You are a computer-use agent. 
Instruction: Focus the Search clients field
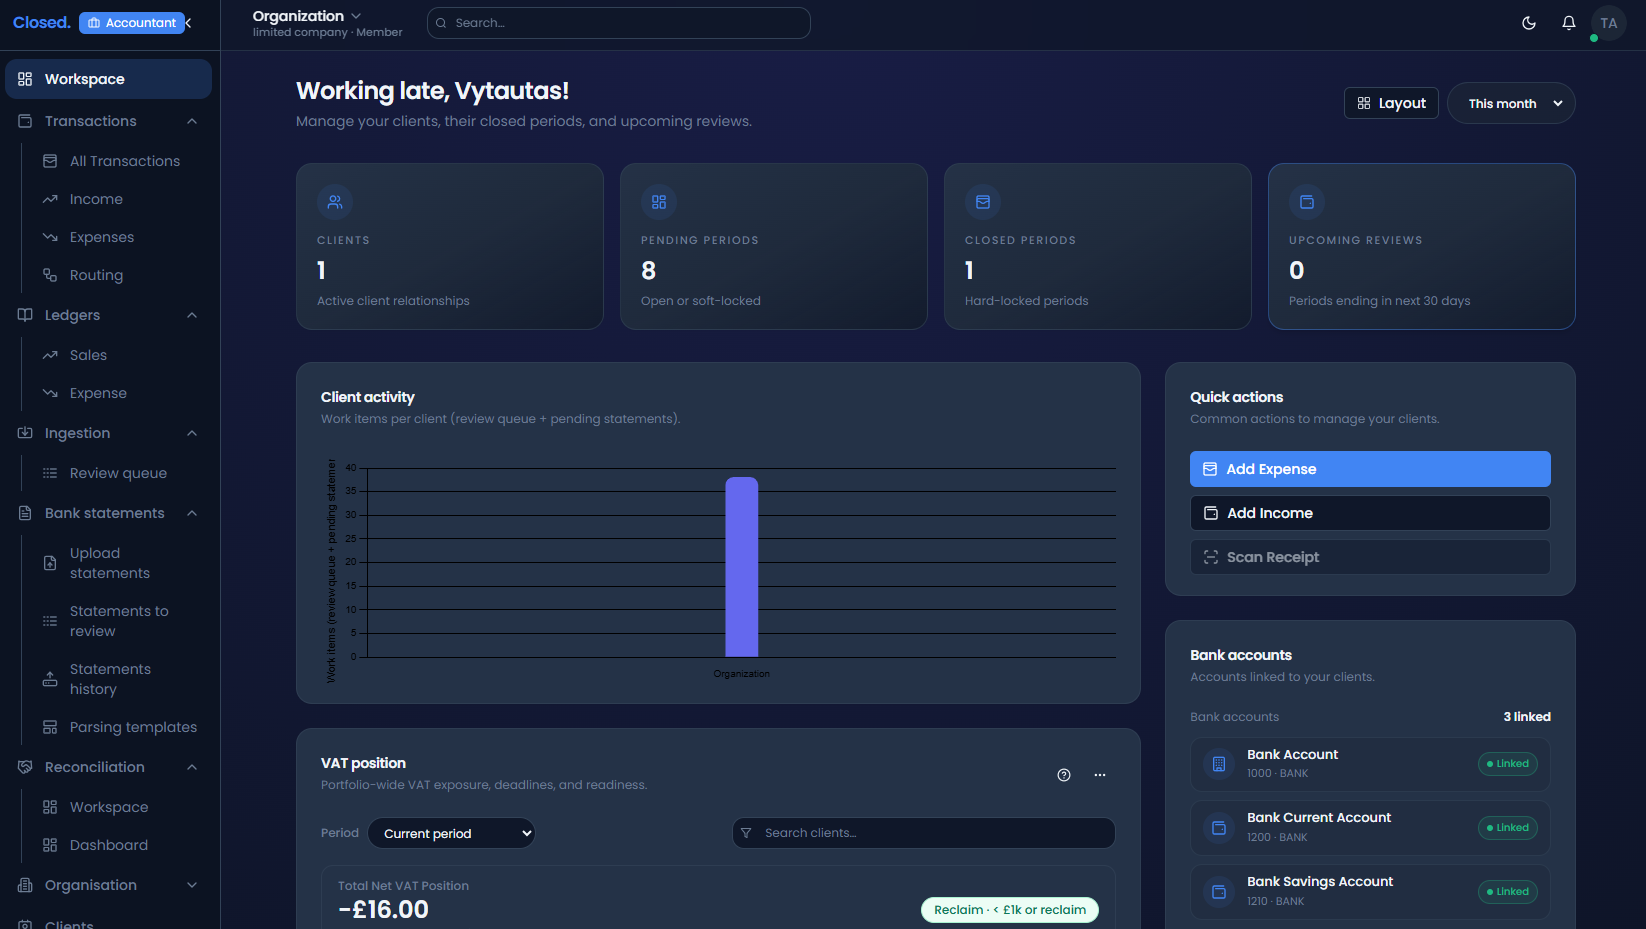pos(924,833)
